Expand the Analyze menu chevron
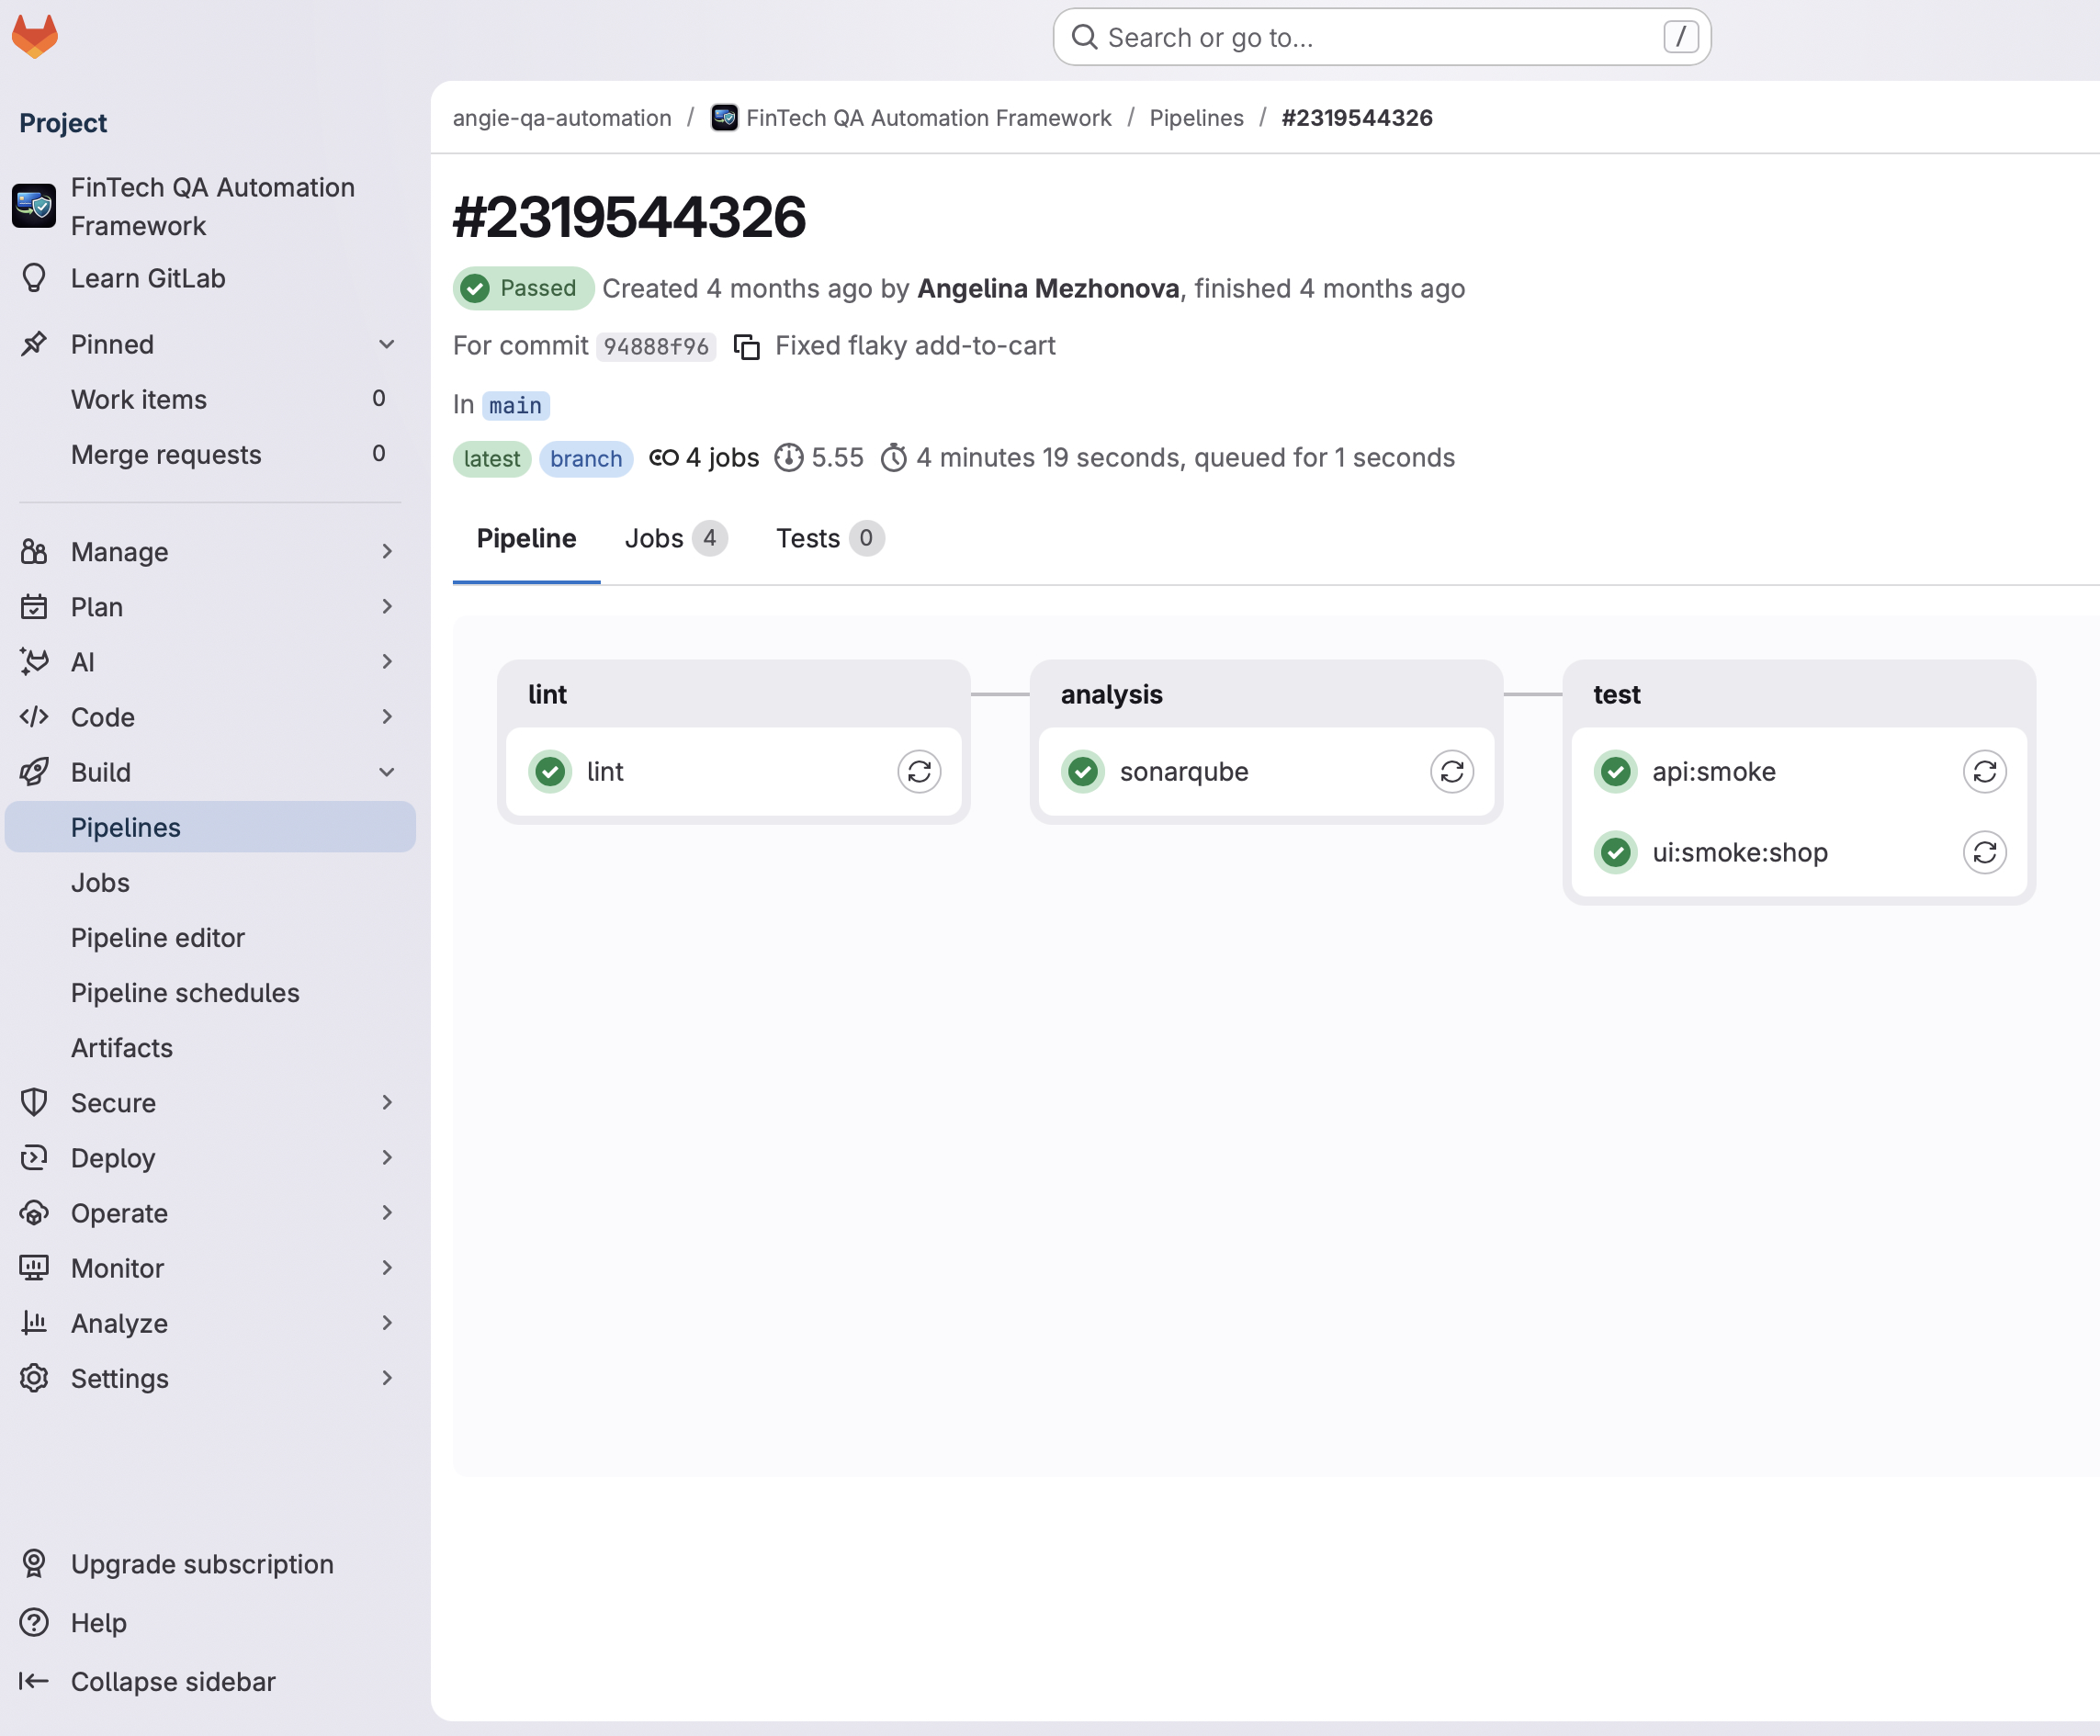Screen dimensions: 2100x1736 click(387, 1323)
